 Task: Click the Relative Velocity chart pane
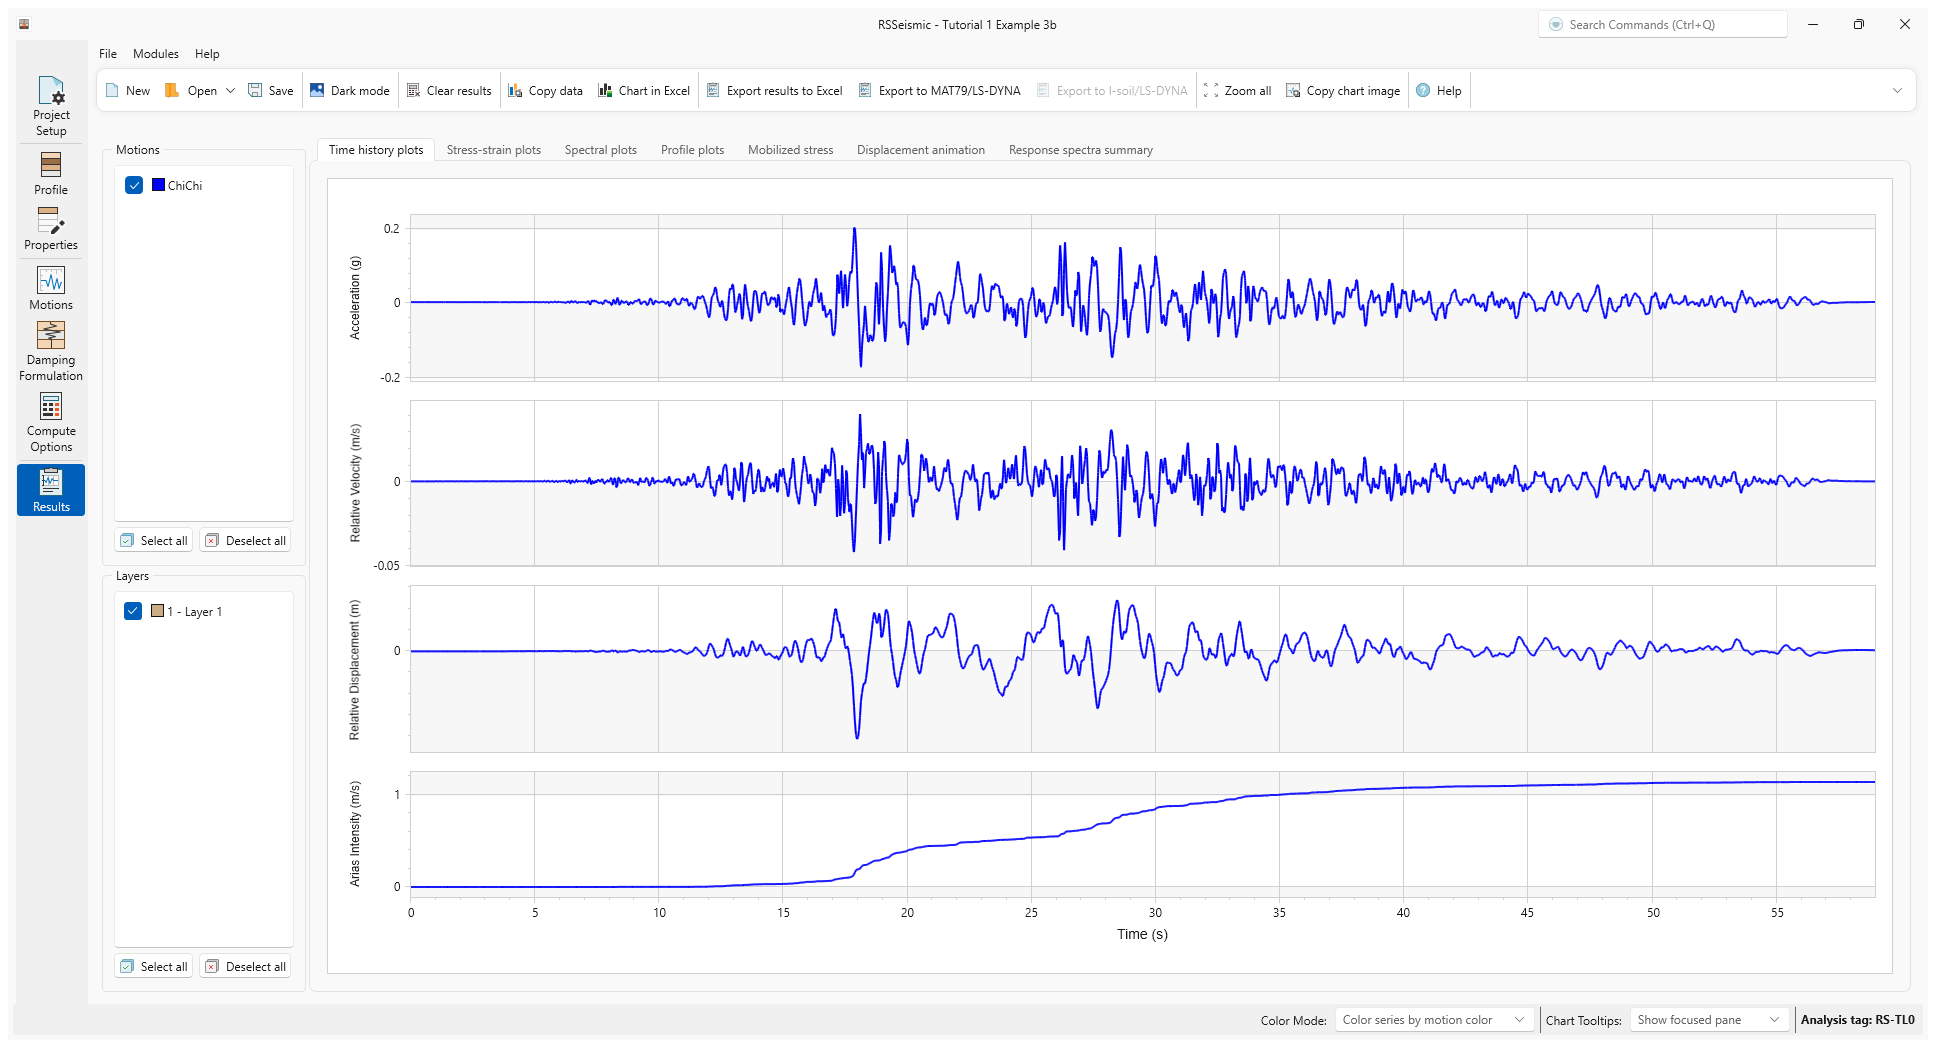pyautogui.click(x=1142, y=483)
